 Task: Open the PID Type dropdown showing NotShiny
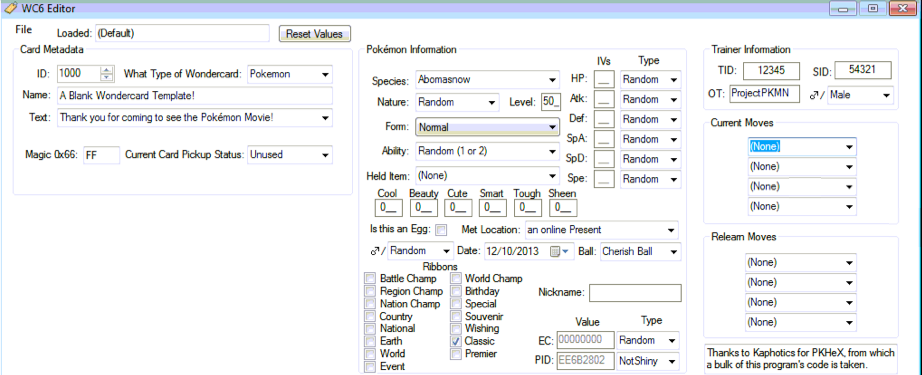647,361
